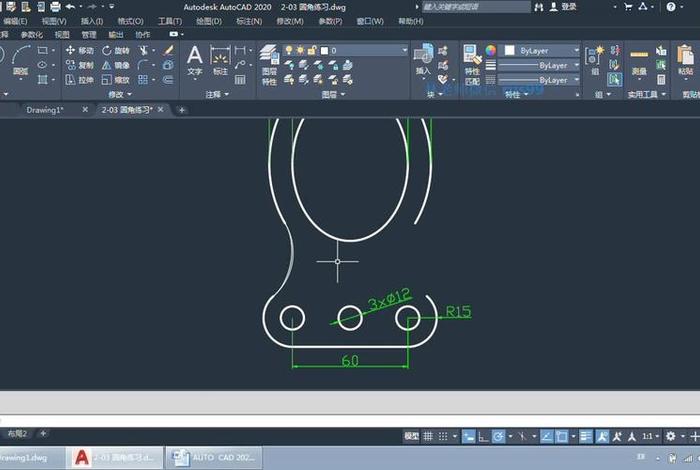Toggle the layer freeze sun icon
This screenshot has width=700, height=470.
pos(300,50)
